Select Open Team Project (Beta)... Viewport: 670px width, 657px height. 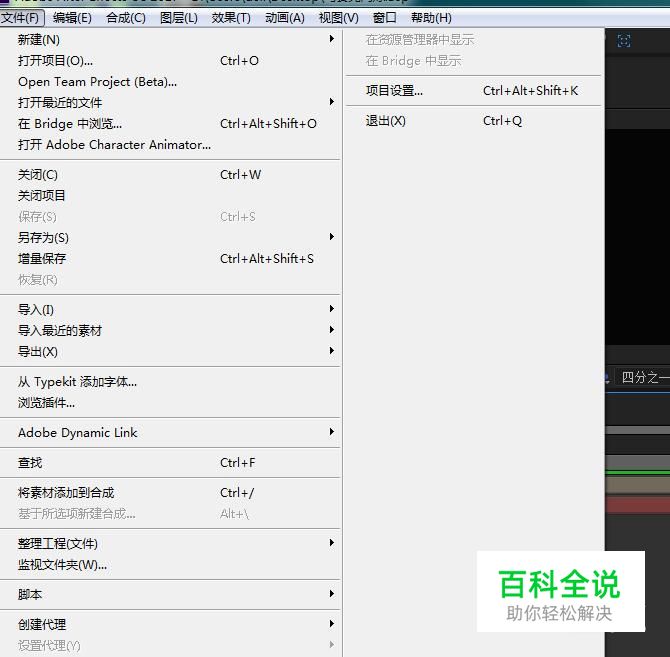[170, 82]
